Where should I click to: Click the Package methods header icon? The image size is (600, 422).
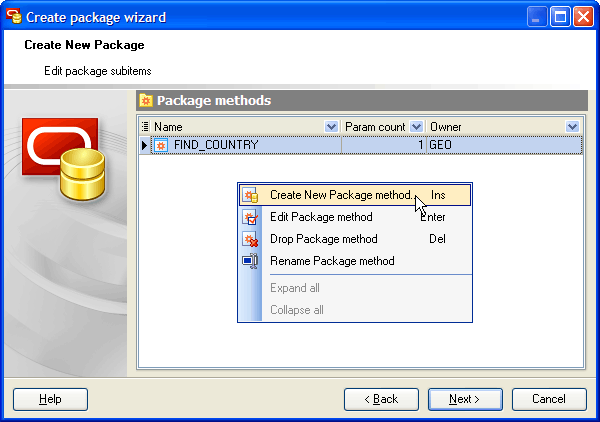tap(146, 101)
